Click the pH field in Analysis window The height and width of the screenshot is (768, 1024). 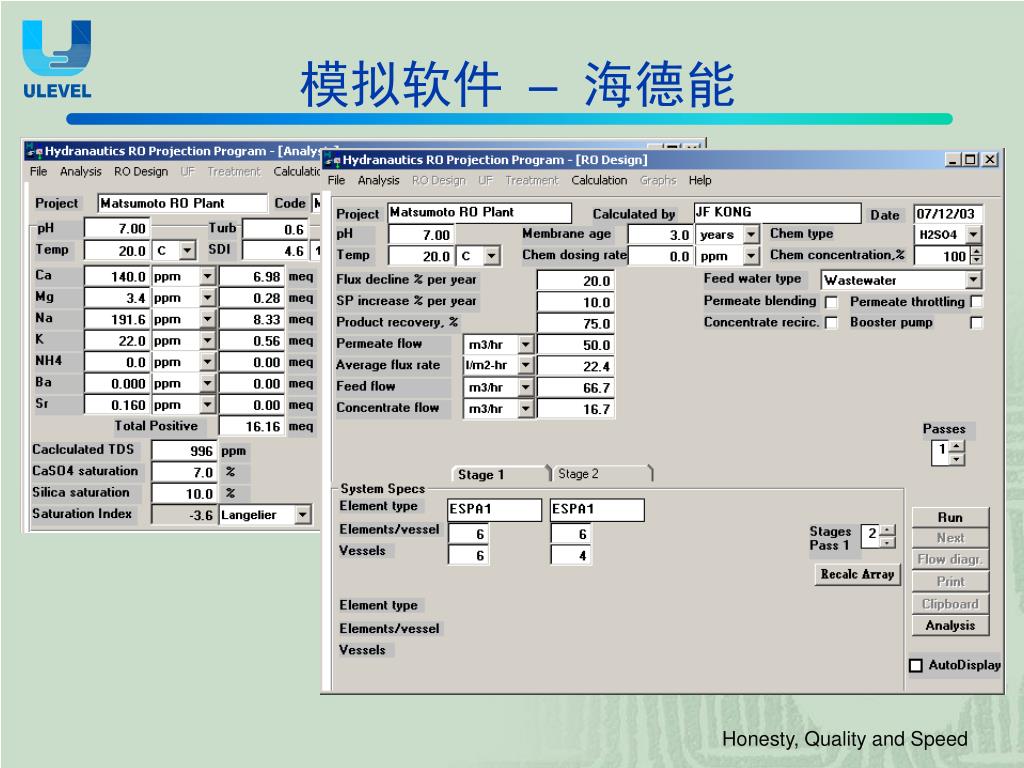click(117, 229)
